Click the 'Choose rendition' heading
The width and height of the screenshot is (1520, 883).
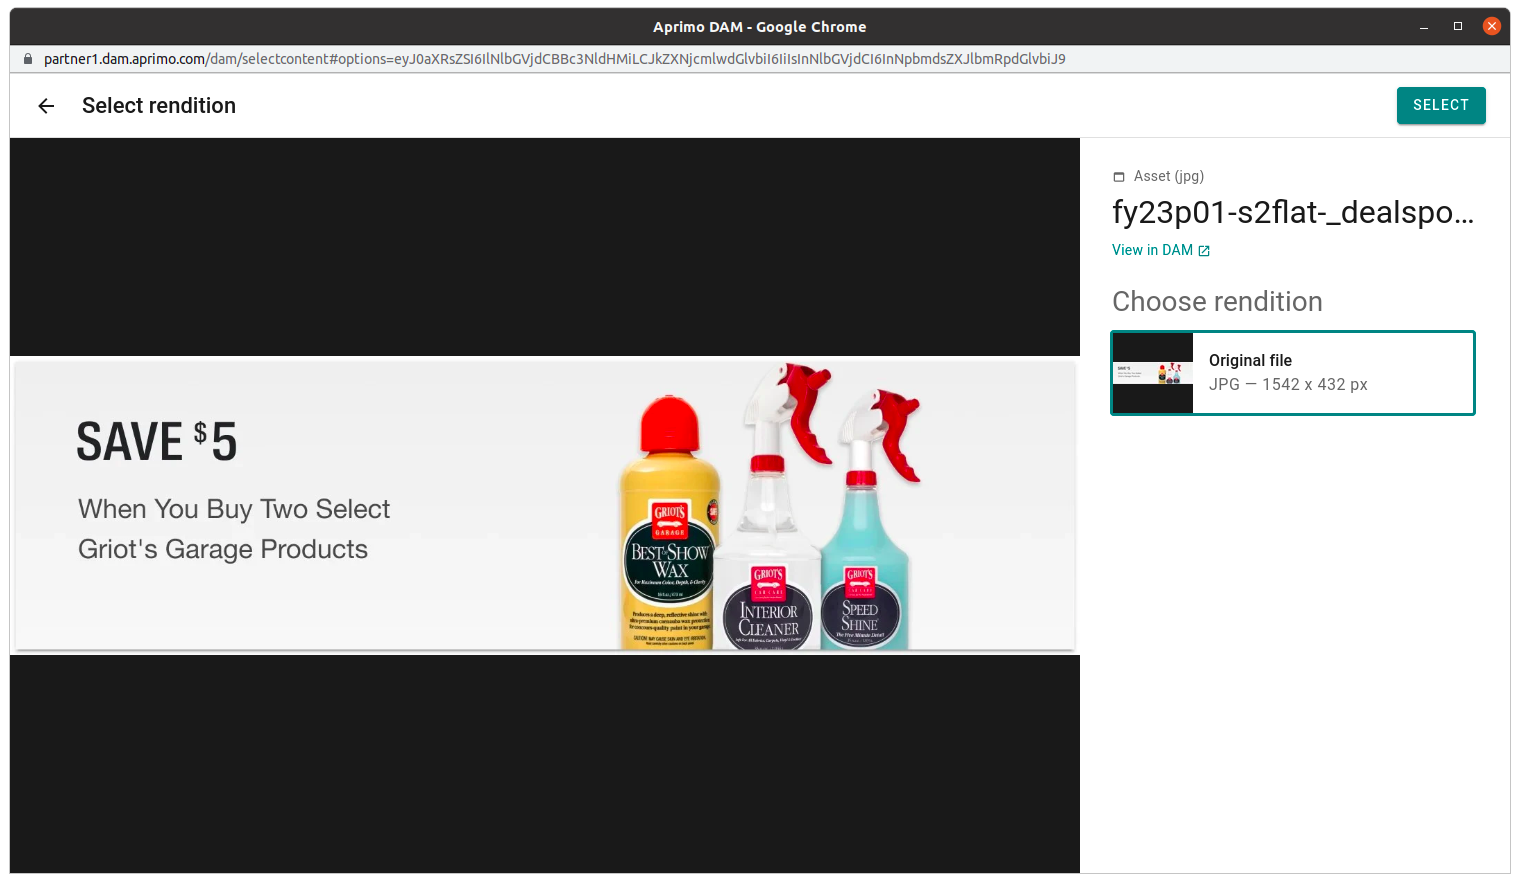point(1217,301)
